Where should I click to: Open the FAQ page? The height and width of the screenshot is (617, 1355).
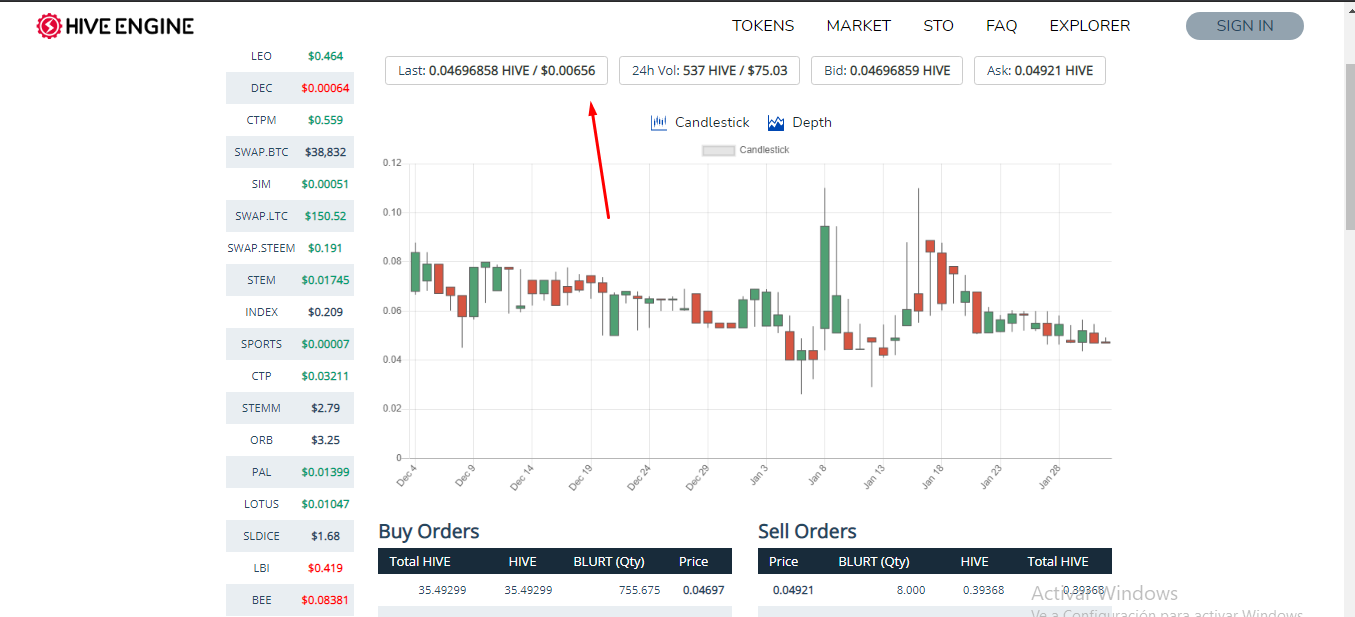click(1001, 26)
